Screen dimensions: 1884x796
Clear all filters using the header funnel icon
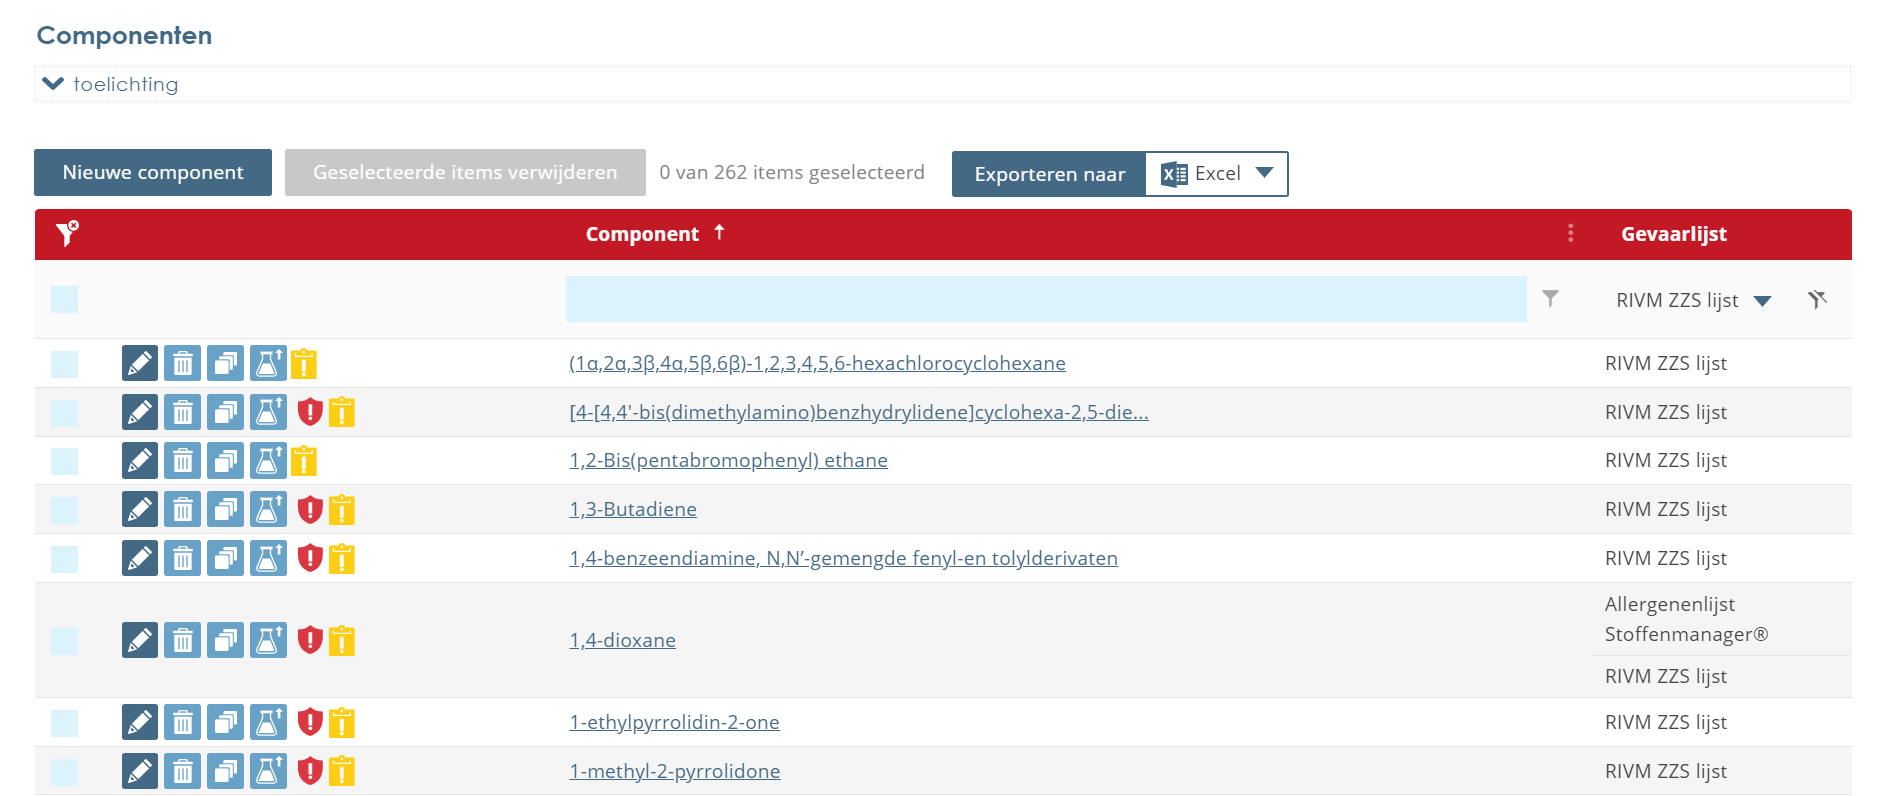(x=67, y=234)
